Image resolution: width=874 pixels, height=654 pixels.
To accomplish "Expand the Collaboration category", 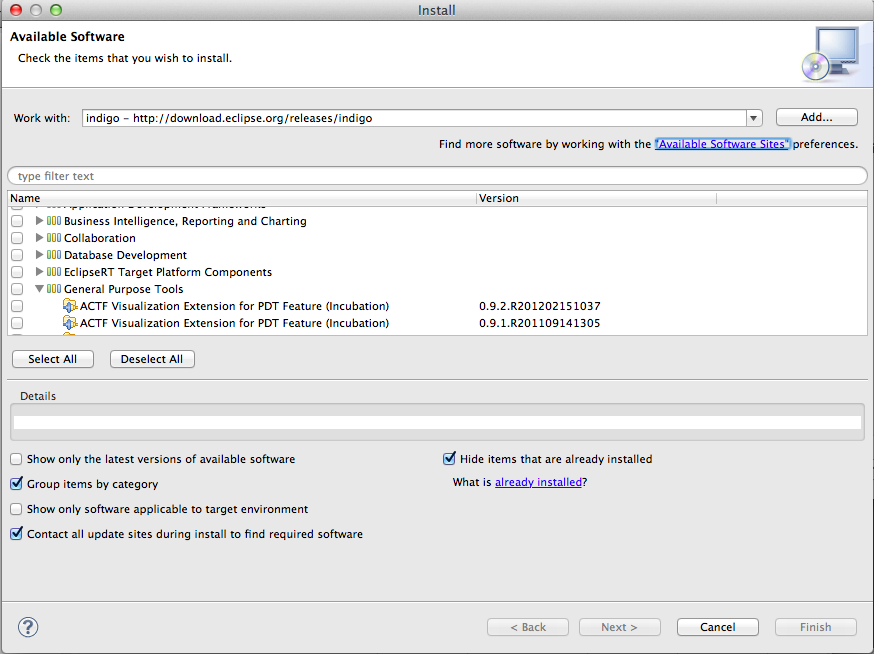I will point(39,238).
